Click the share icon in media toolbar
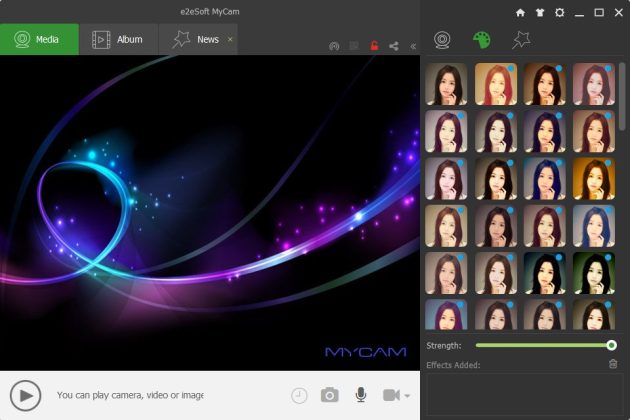This screenshot has width=630, height=420. click(394, 46)
